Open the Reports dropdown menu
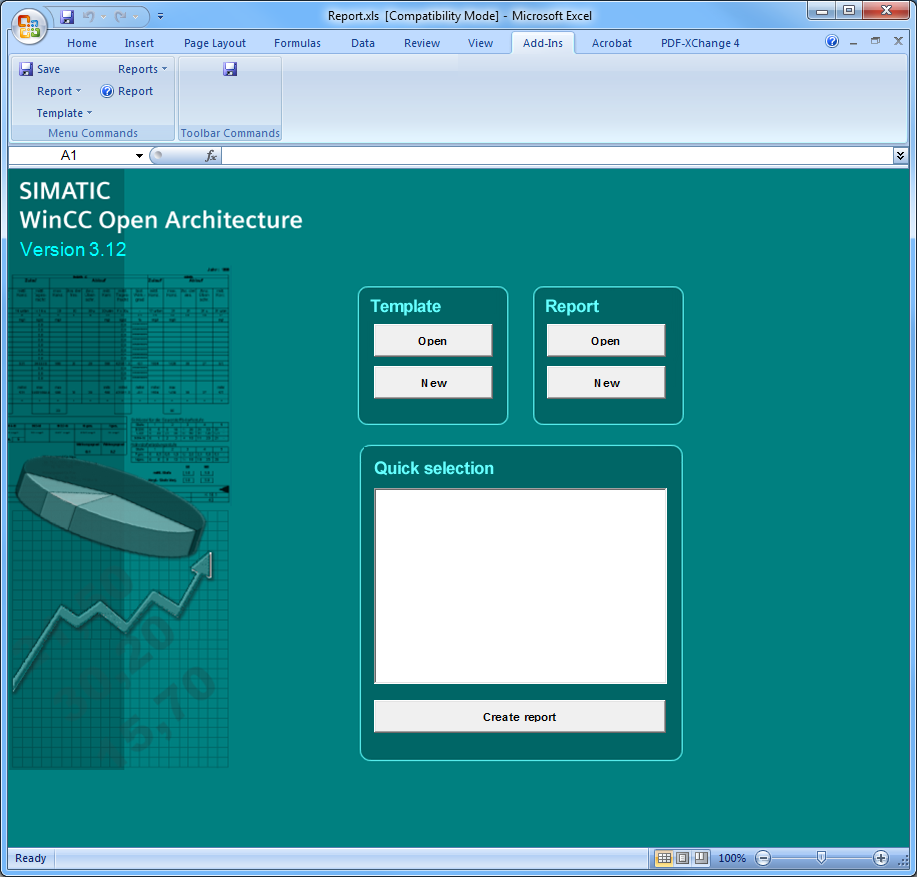 pos(142,69)
